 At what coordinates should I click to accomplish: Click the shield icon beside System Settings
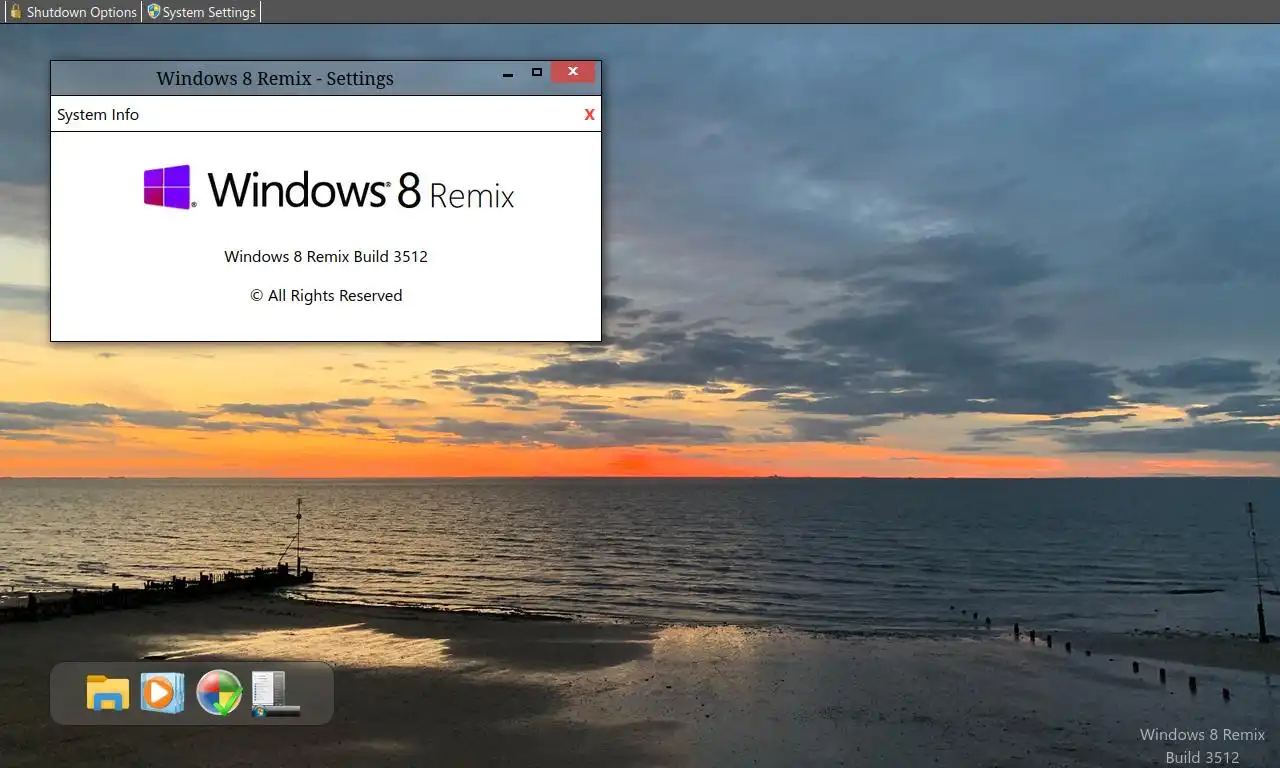click(153, 12)
